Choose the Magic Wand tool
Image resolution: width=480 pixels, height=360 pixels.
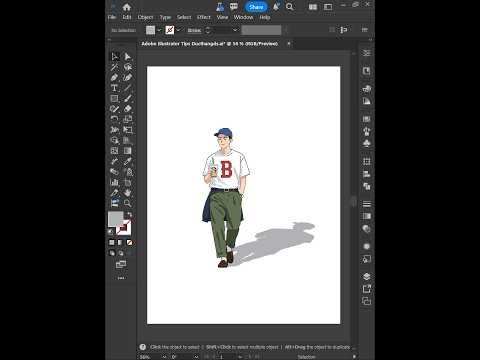[114, 67]
